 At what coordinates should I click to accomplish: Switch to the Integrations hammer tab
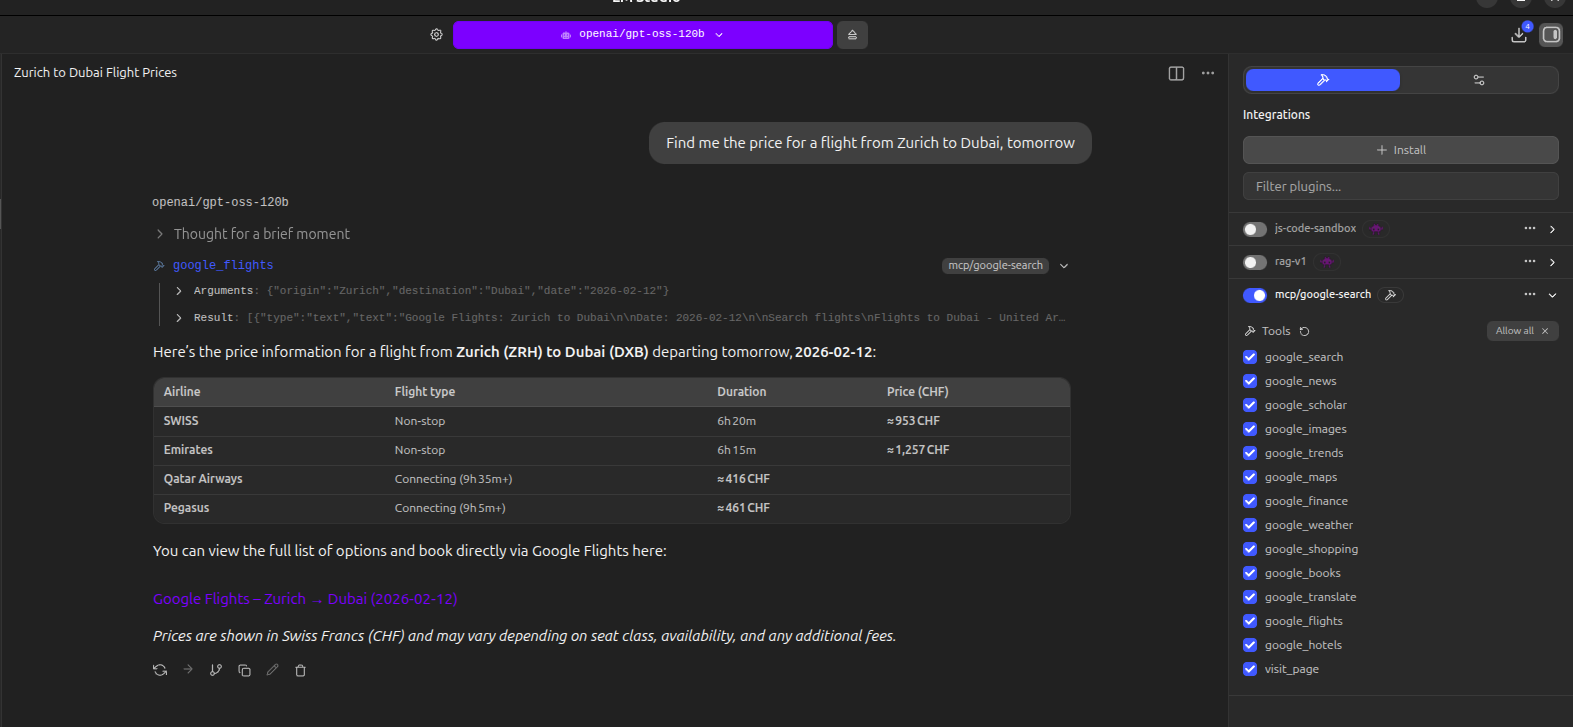(x=1322, y=80)
